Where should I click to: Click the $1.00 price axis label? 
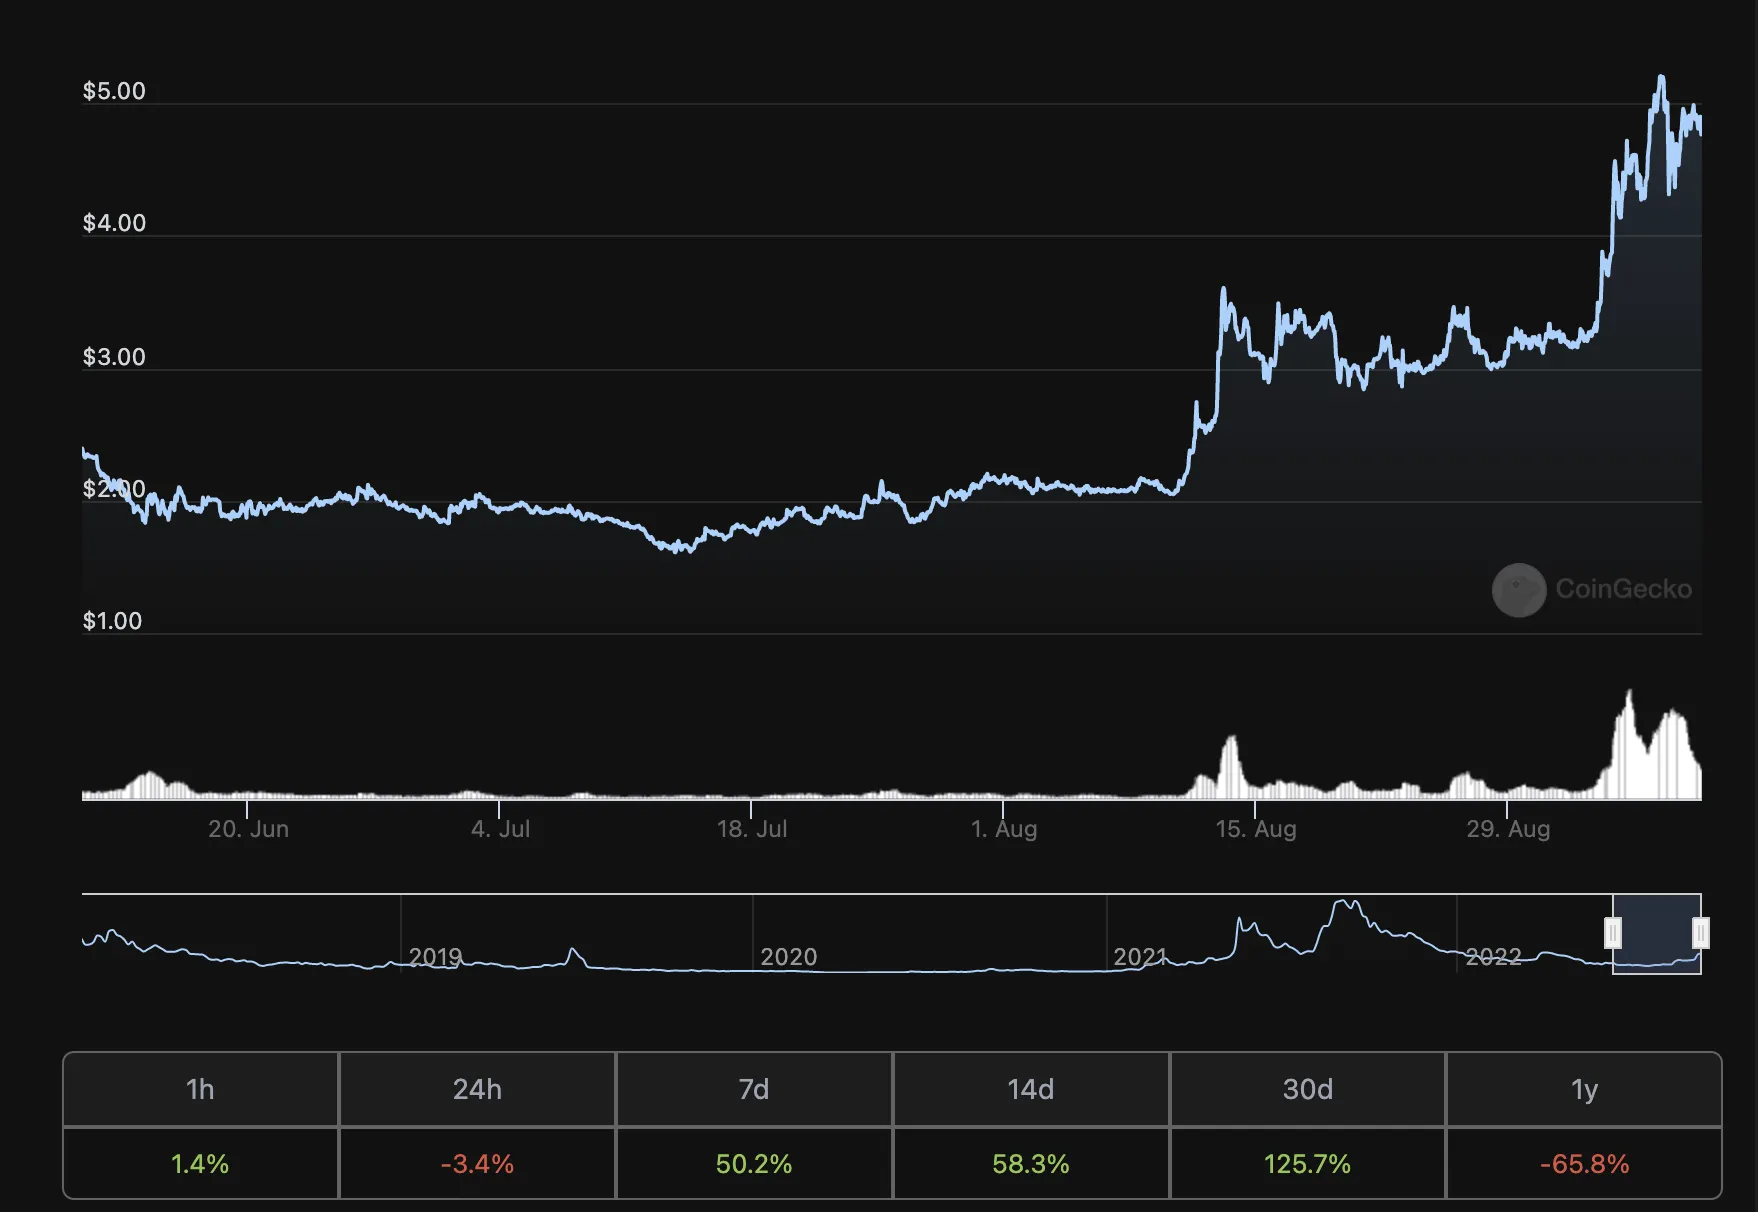point(112,621)
